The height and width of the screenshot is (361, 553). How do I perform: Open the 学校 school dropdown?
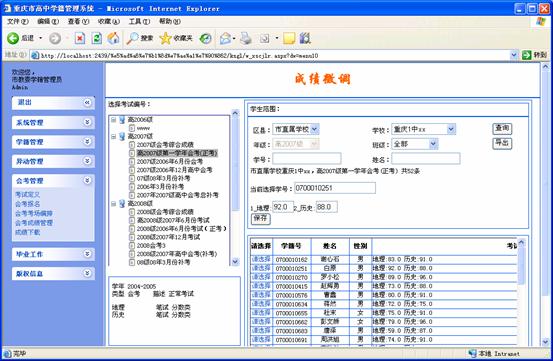(451, 129)
